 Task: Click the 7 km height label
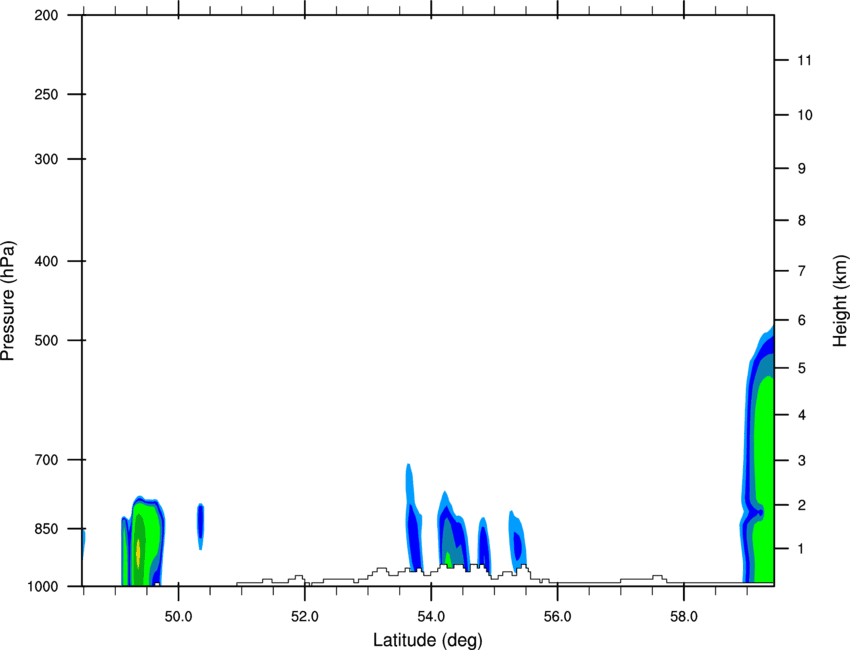point(802,270)
